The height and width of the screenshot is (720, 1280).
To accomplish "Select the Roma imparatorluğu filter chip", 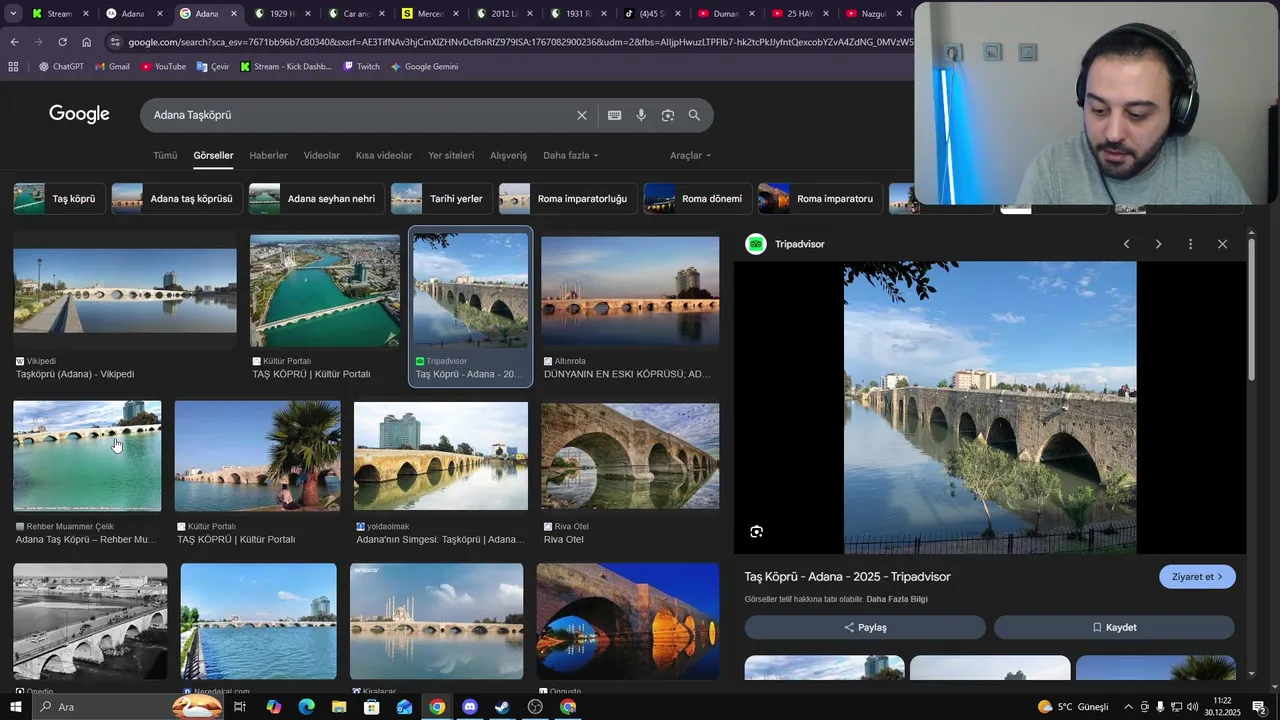I will (x=567, y=199).
